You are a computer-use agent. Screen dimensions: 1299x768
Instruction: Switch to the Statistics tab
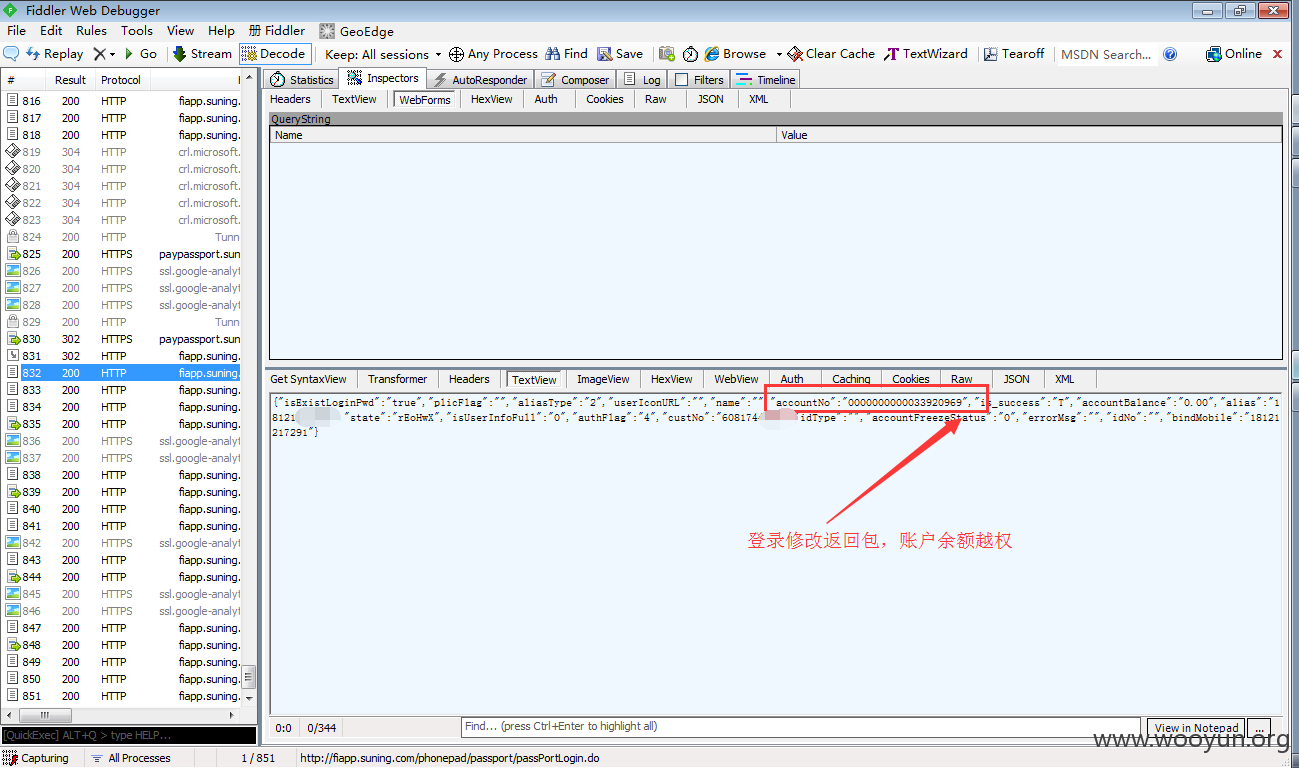(x=302, y=79)
